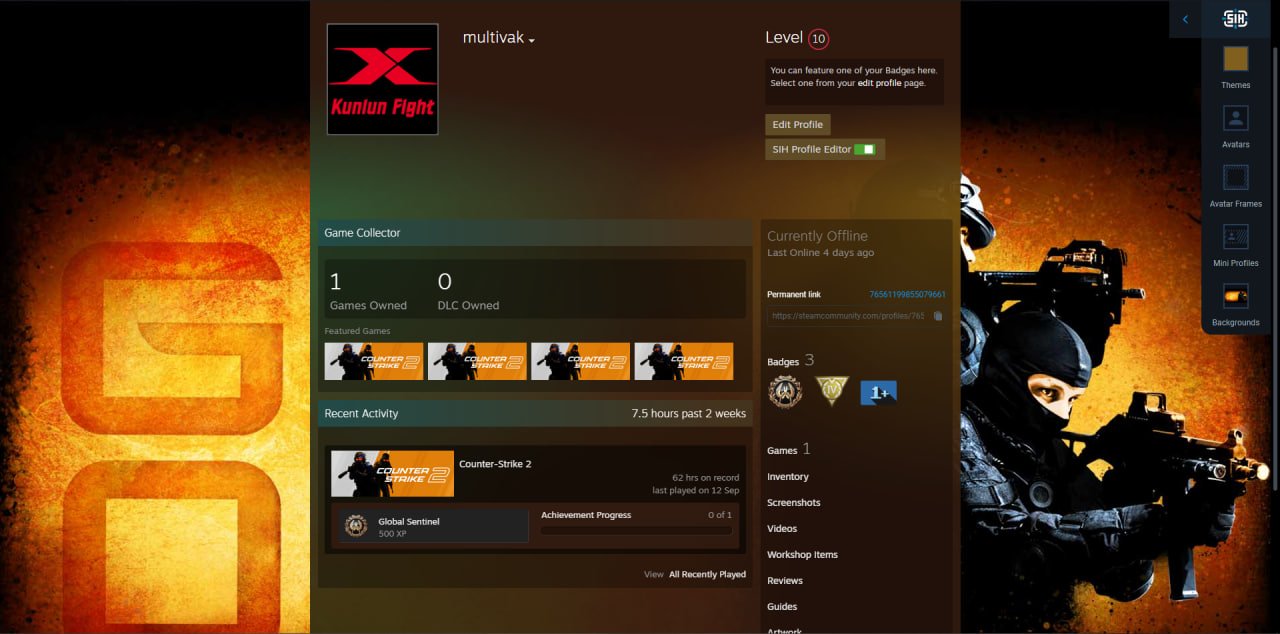Click the Edit Profile button
This screenshot has height=634, width=1280.
click(797, 125)
